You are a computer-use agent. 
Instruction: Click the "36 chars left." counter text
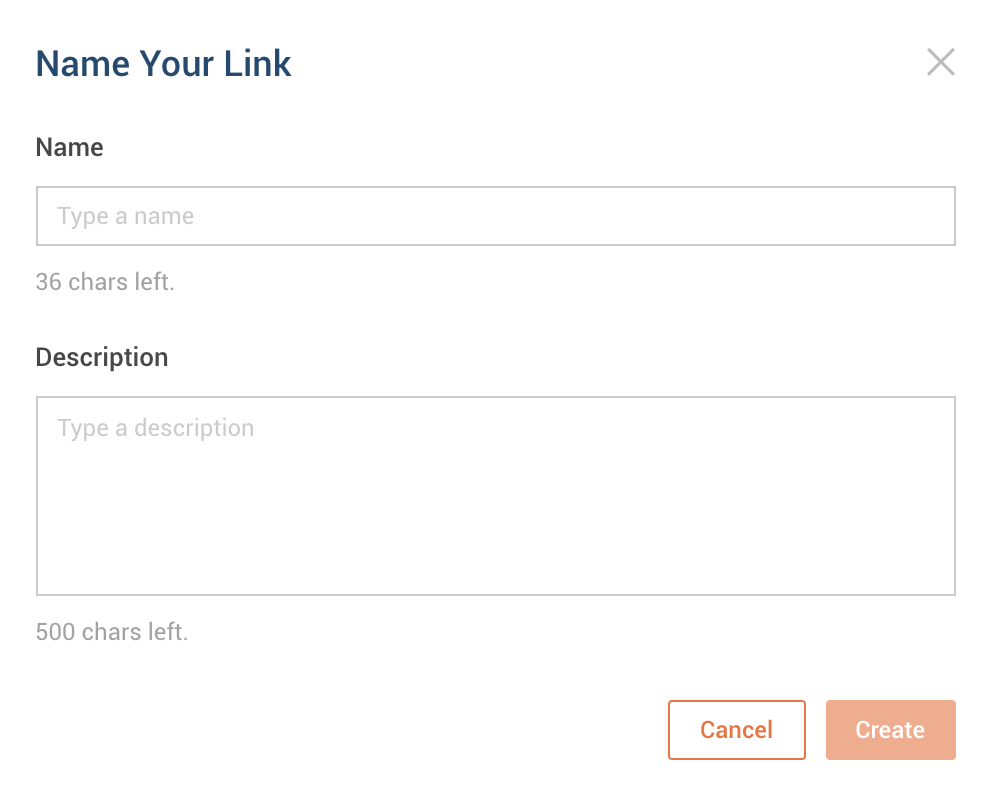tap(105, 282)
